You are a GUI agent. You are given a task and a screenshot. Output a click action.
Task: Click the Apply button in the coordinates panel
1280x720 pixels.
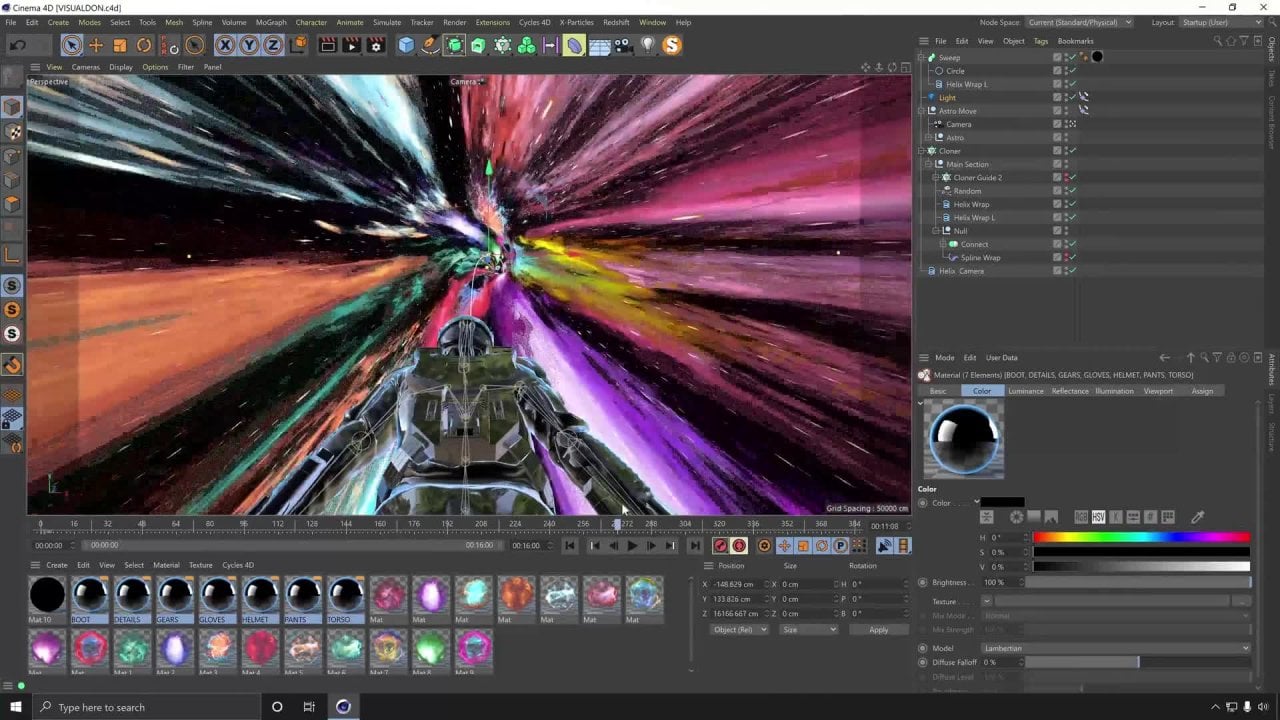pyautogui.click(x=878, y=630)
